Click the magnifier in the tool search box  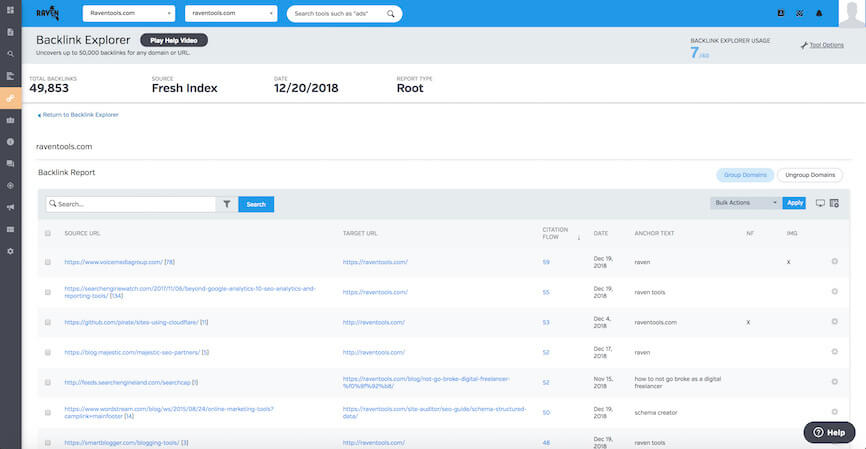coord(390,14)
